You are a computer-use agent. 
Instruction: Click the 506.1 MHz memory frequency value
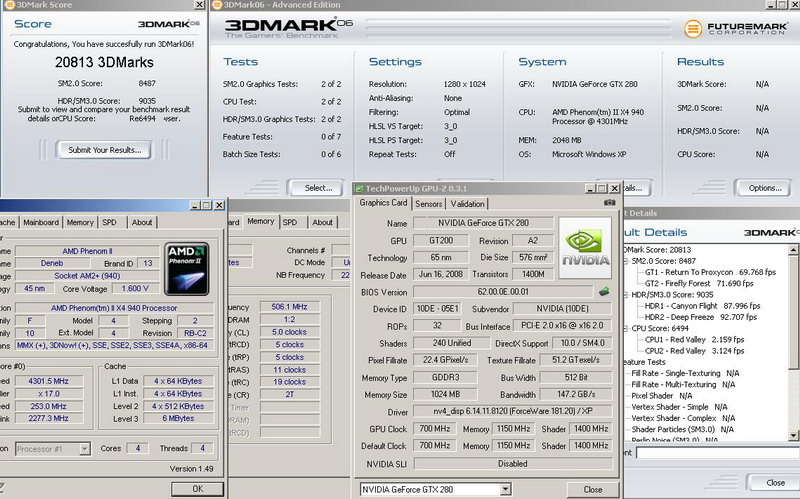pos(290,307)
